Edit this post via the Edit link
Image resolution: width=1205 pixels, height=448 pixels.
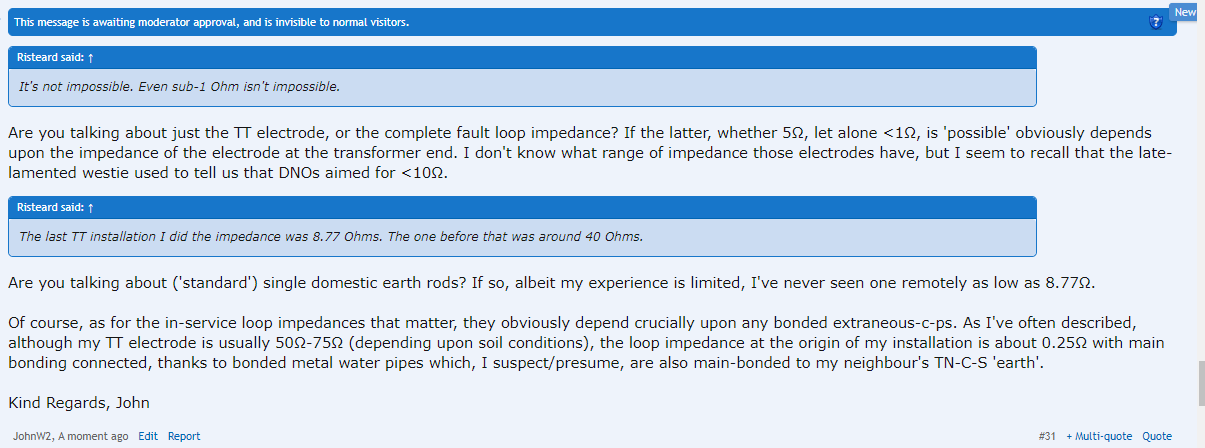[148, 436]
